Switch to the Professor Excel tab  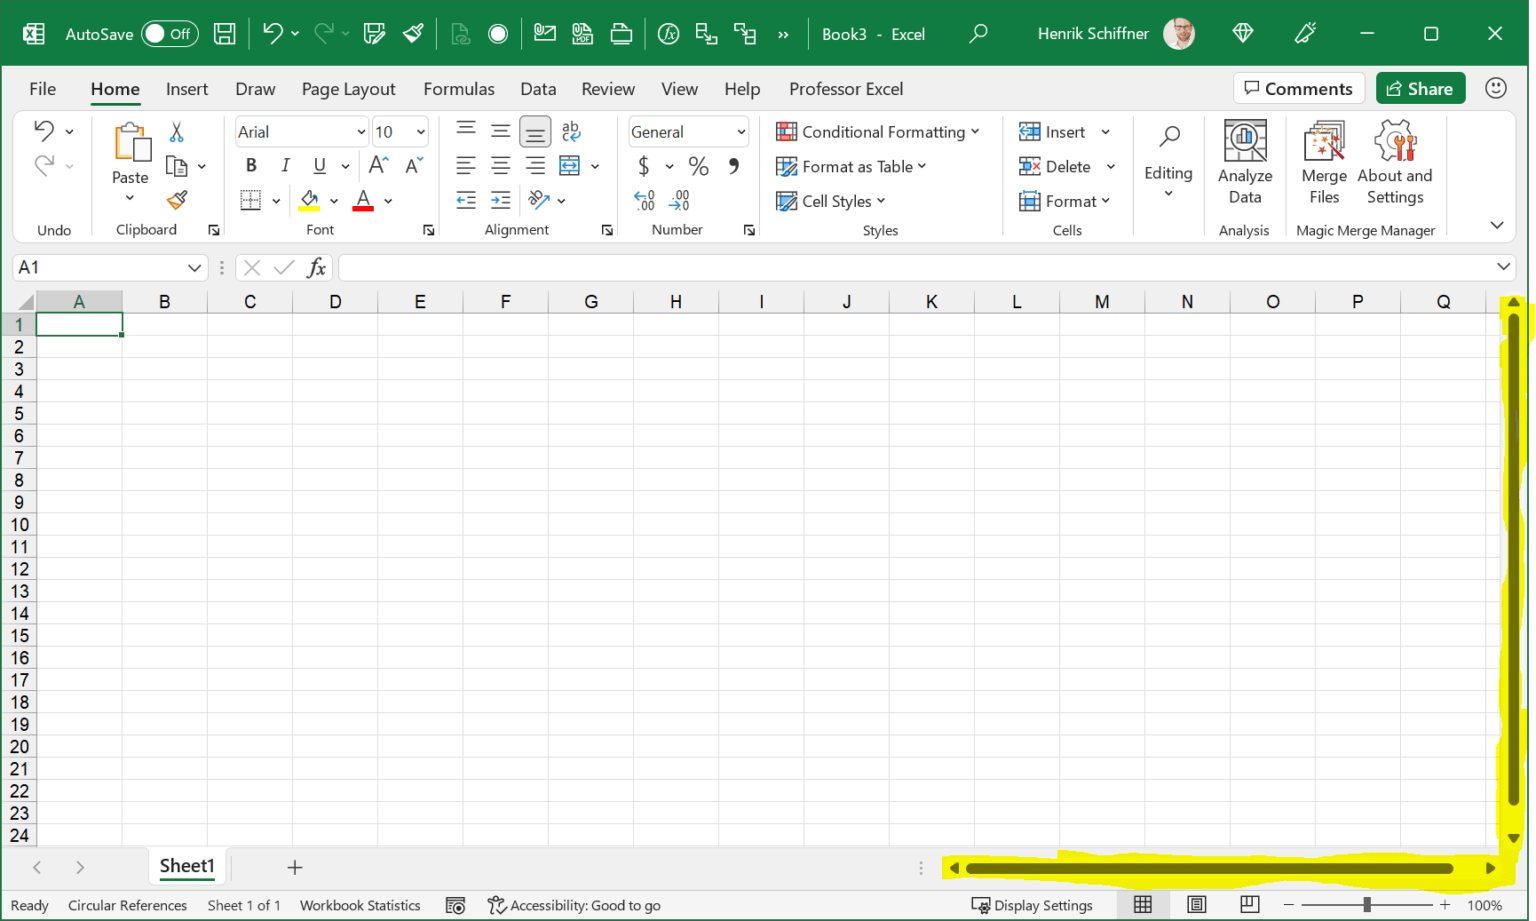(846, 89)
